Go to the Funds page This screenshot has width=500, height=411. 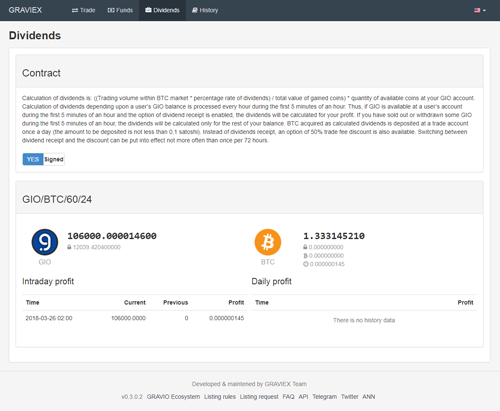(x=120, y=10)
